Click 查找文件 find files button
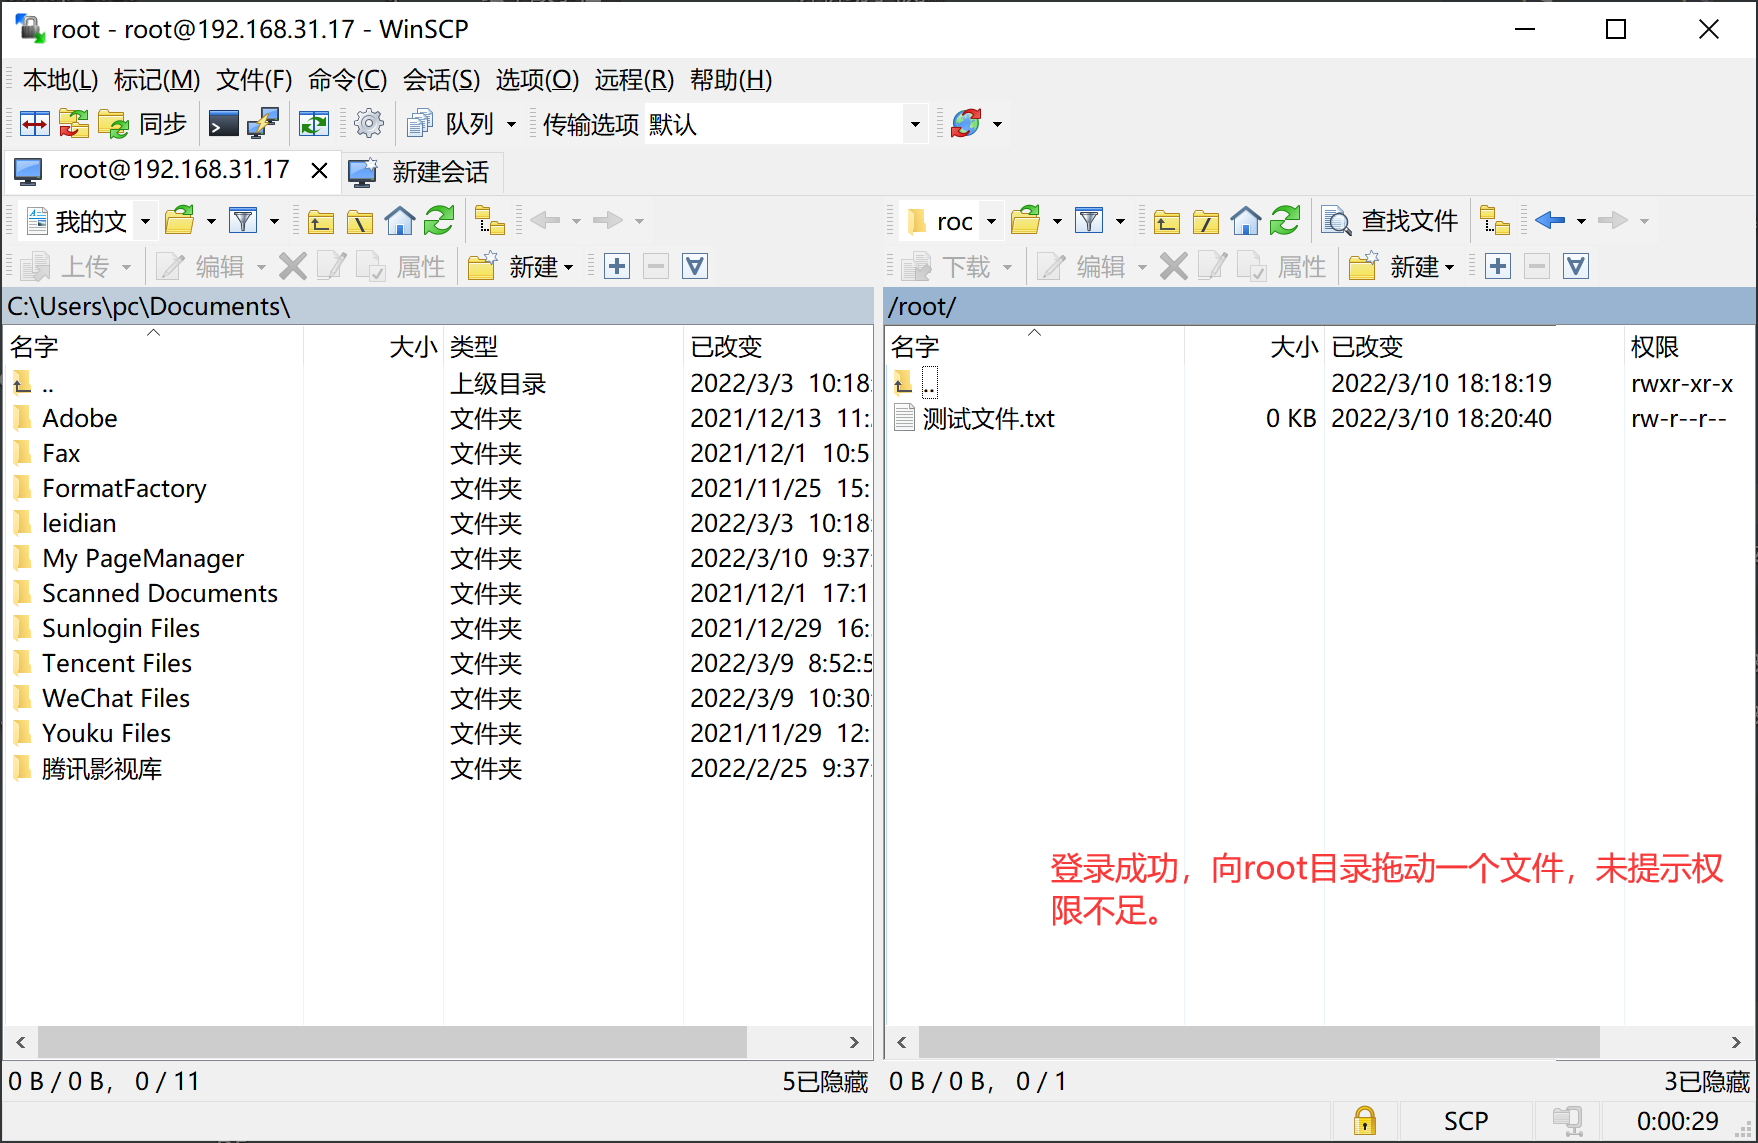Image resolution: width=1758 pixels, height=1143 pixels. (x=1390, y=221)
